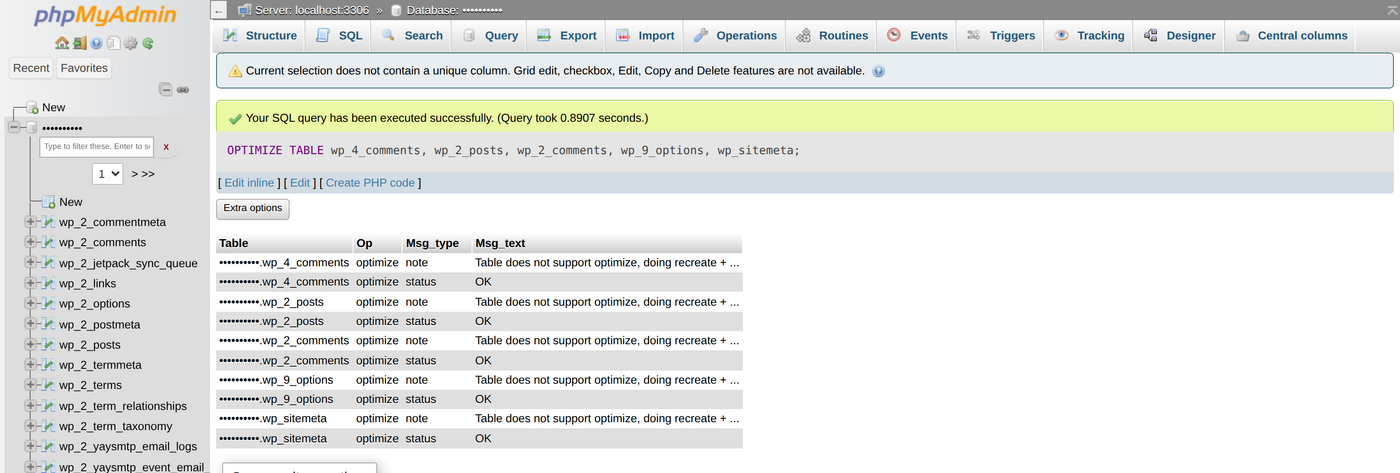Screen dimensions: 1400x473
Task: Open the Query tab
Action: [490, 36]
